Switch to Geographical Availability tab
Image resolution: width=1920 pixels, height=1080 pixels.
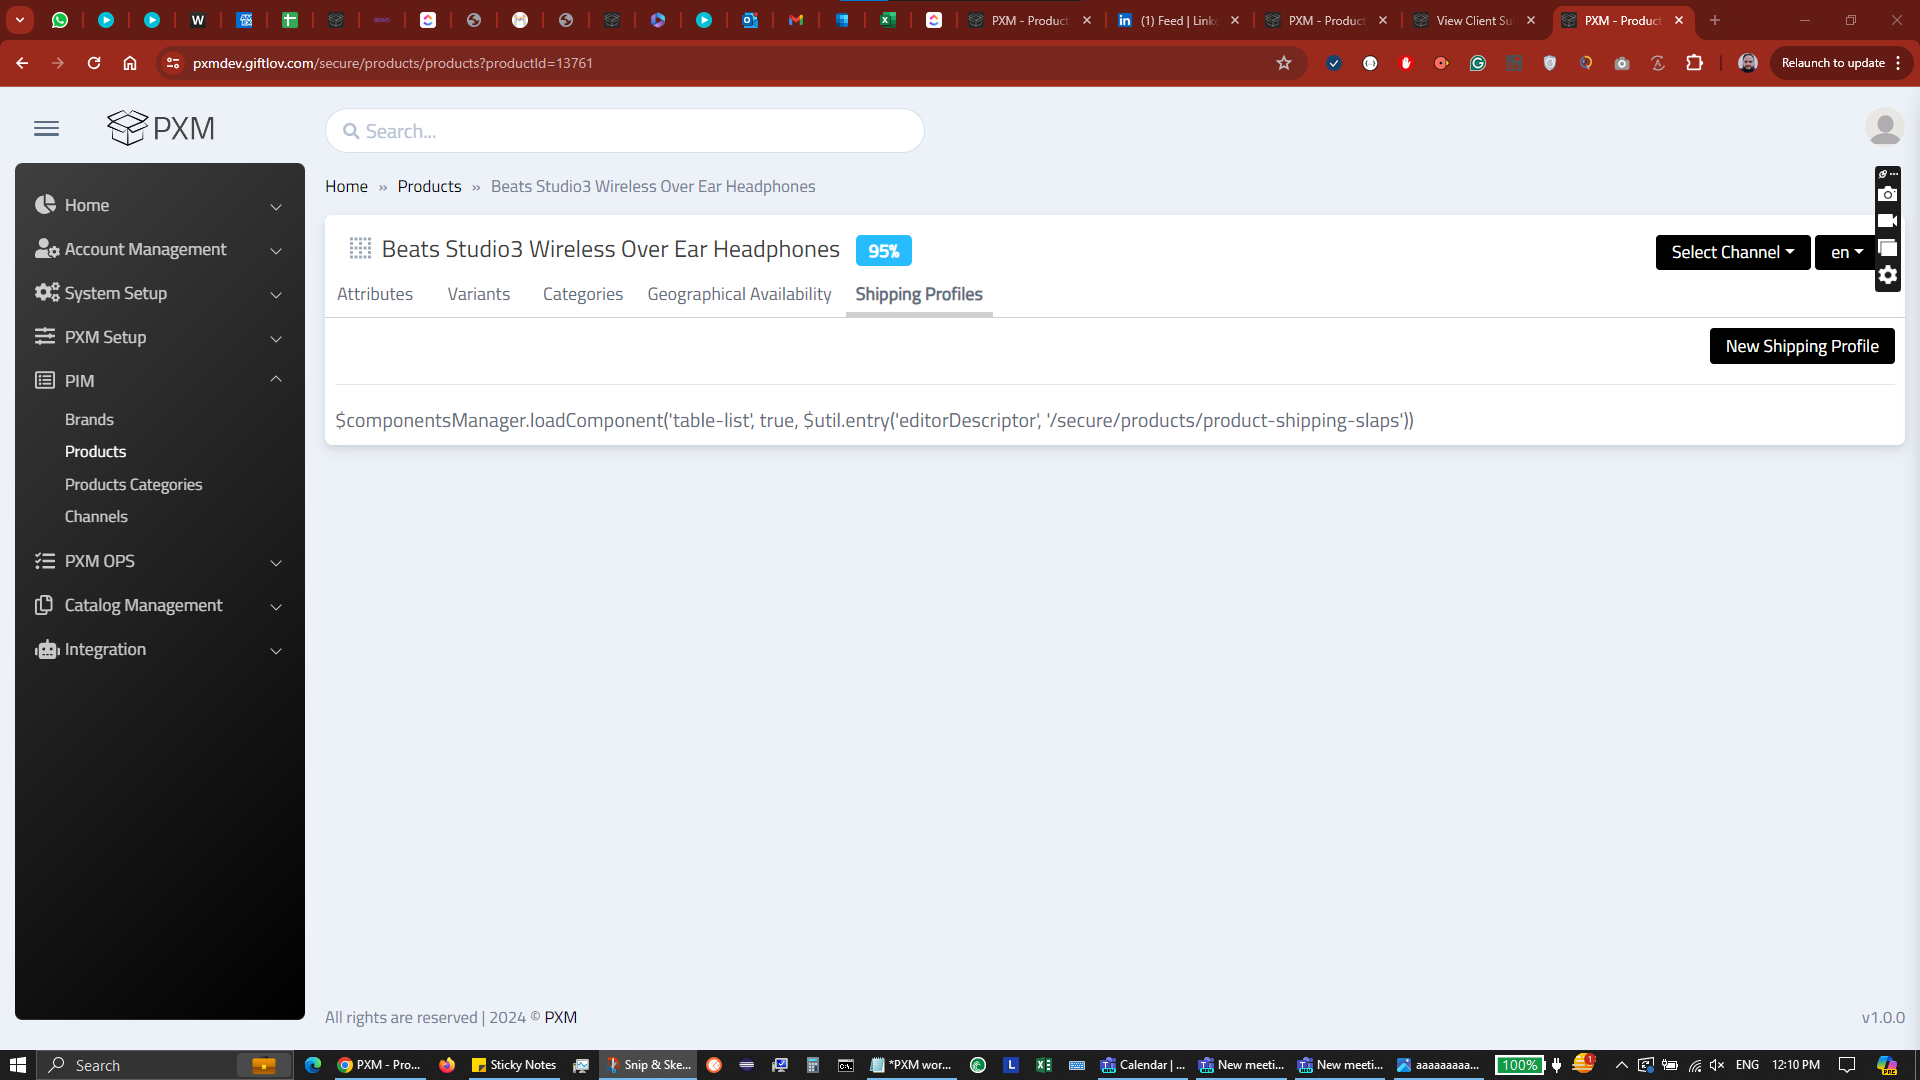click(x=739, y=294)
